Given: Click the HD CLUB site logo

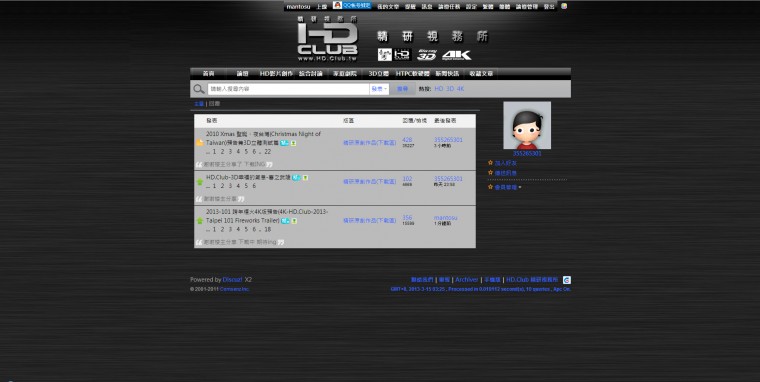Looking at the screenshot, I should coord(327,39).
